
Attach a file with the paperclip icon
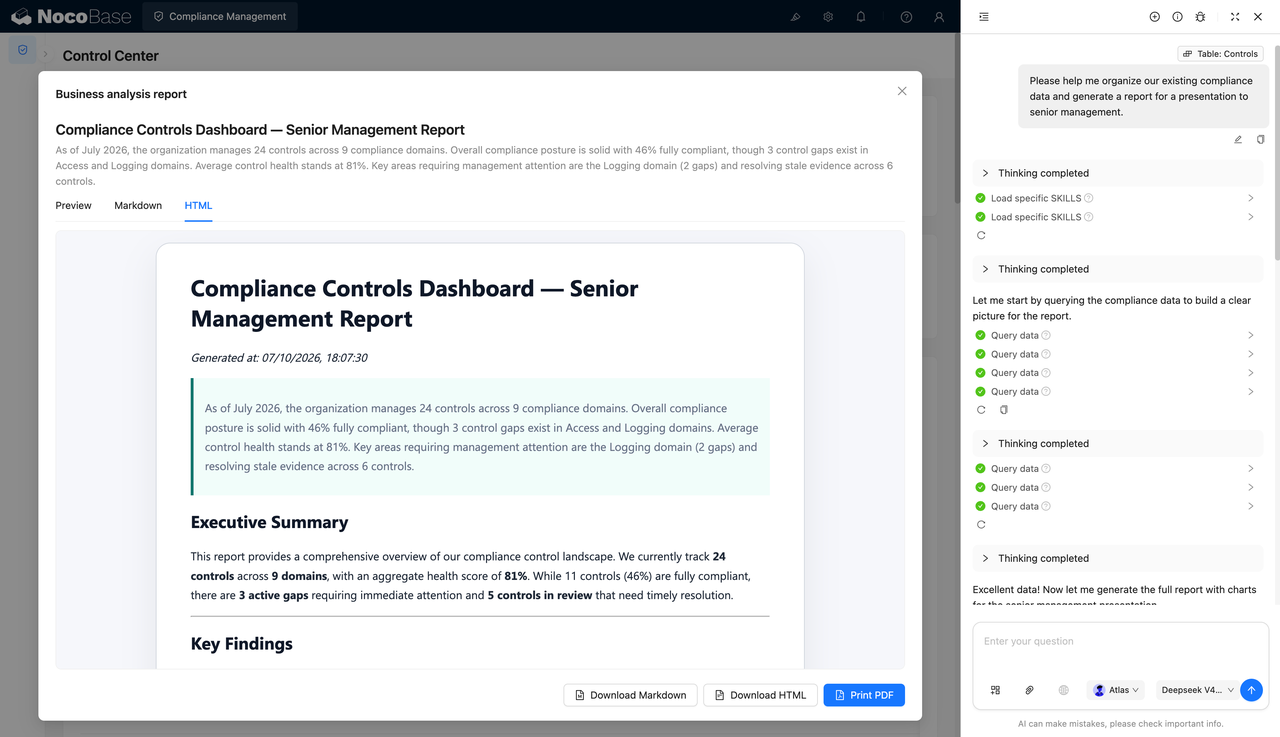click(x=1029, y=690)
